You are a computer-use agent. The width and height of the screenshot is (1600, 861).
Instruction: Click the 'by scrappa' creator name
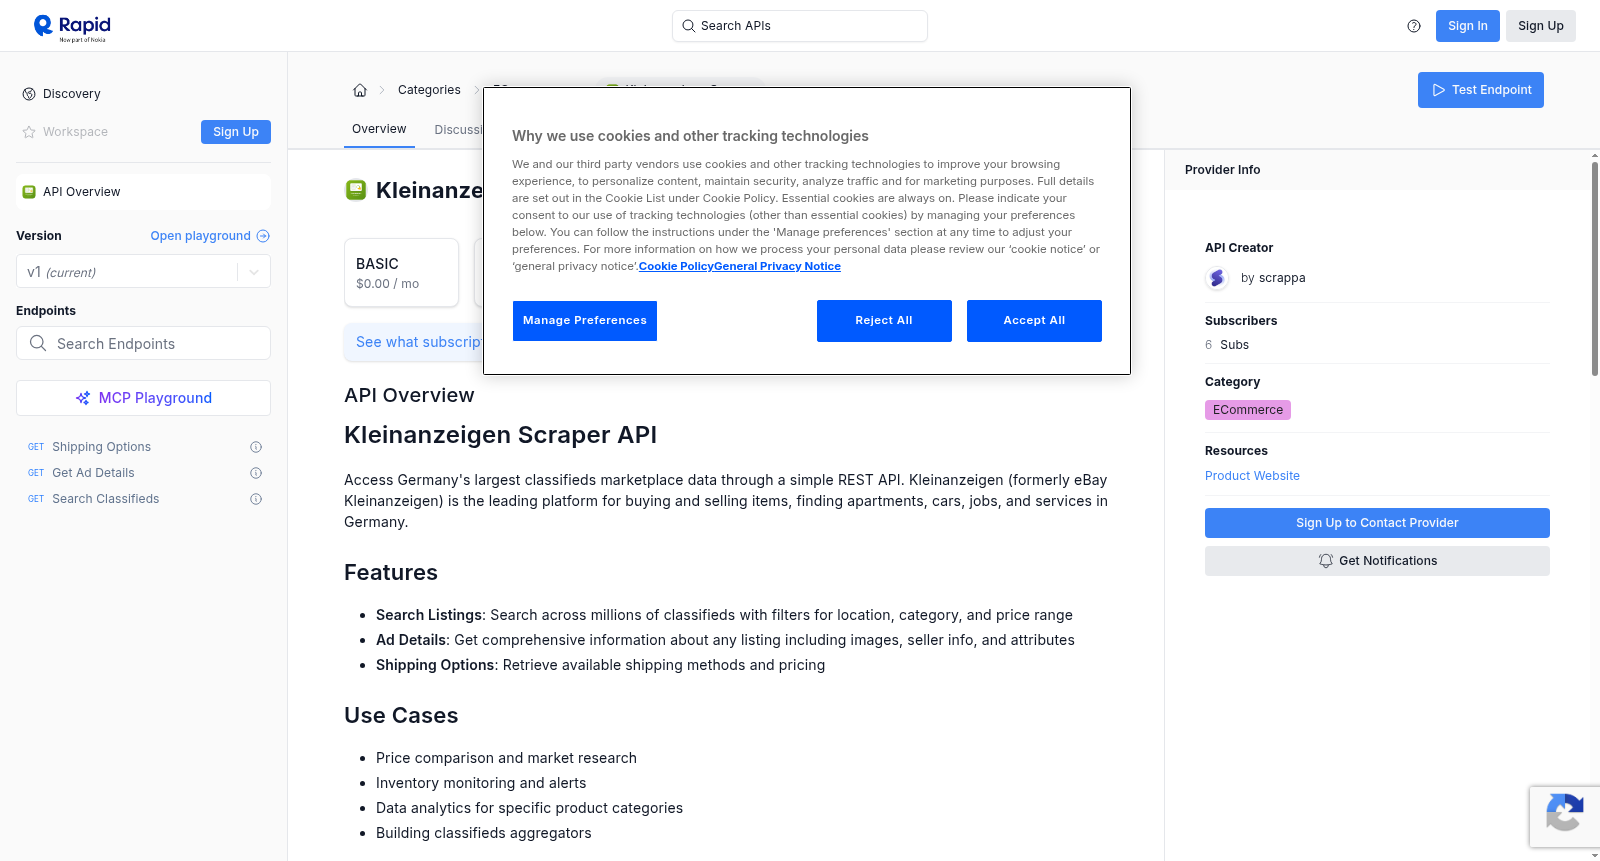1273,278
